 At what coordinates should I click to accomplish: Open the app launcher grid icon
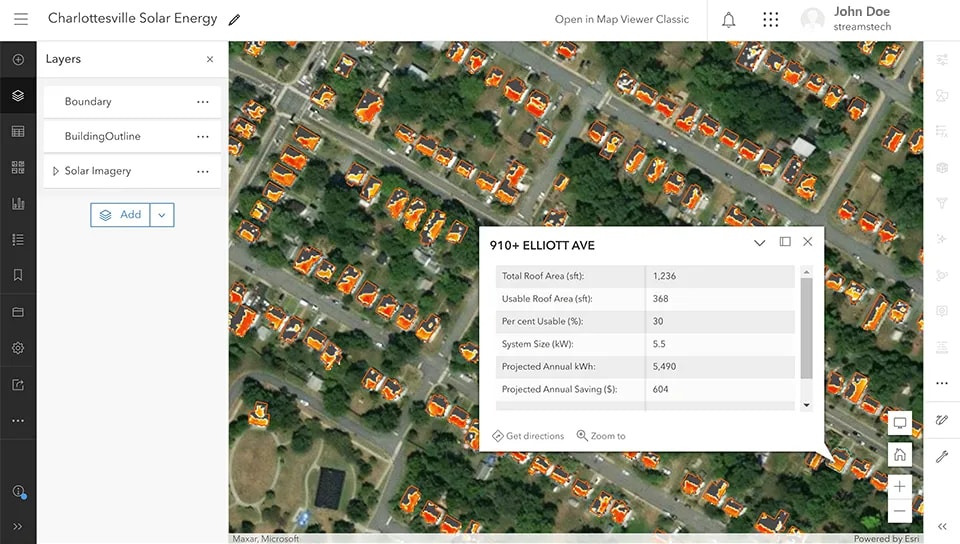770,20
